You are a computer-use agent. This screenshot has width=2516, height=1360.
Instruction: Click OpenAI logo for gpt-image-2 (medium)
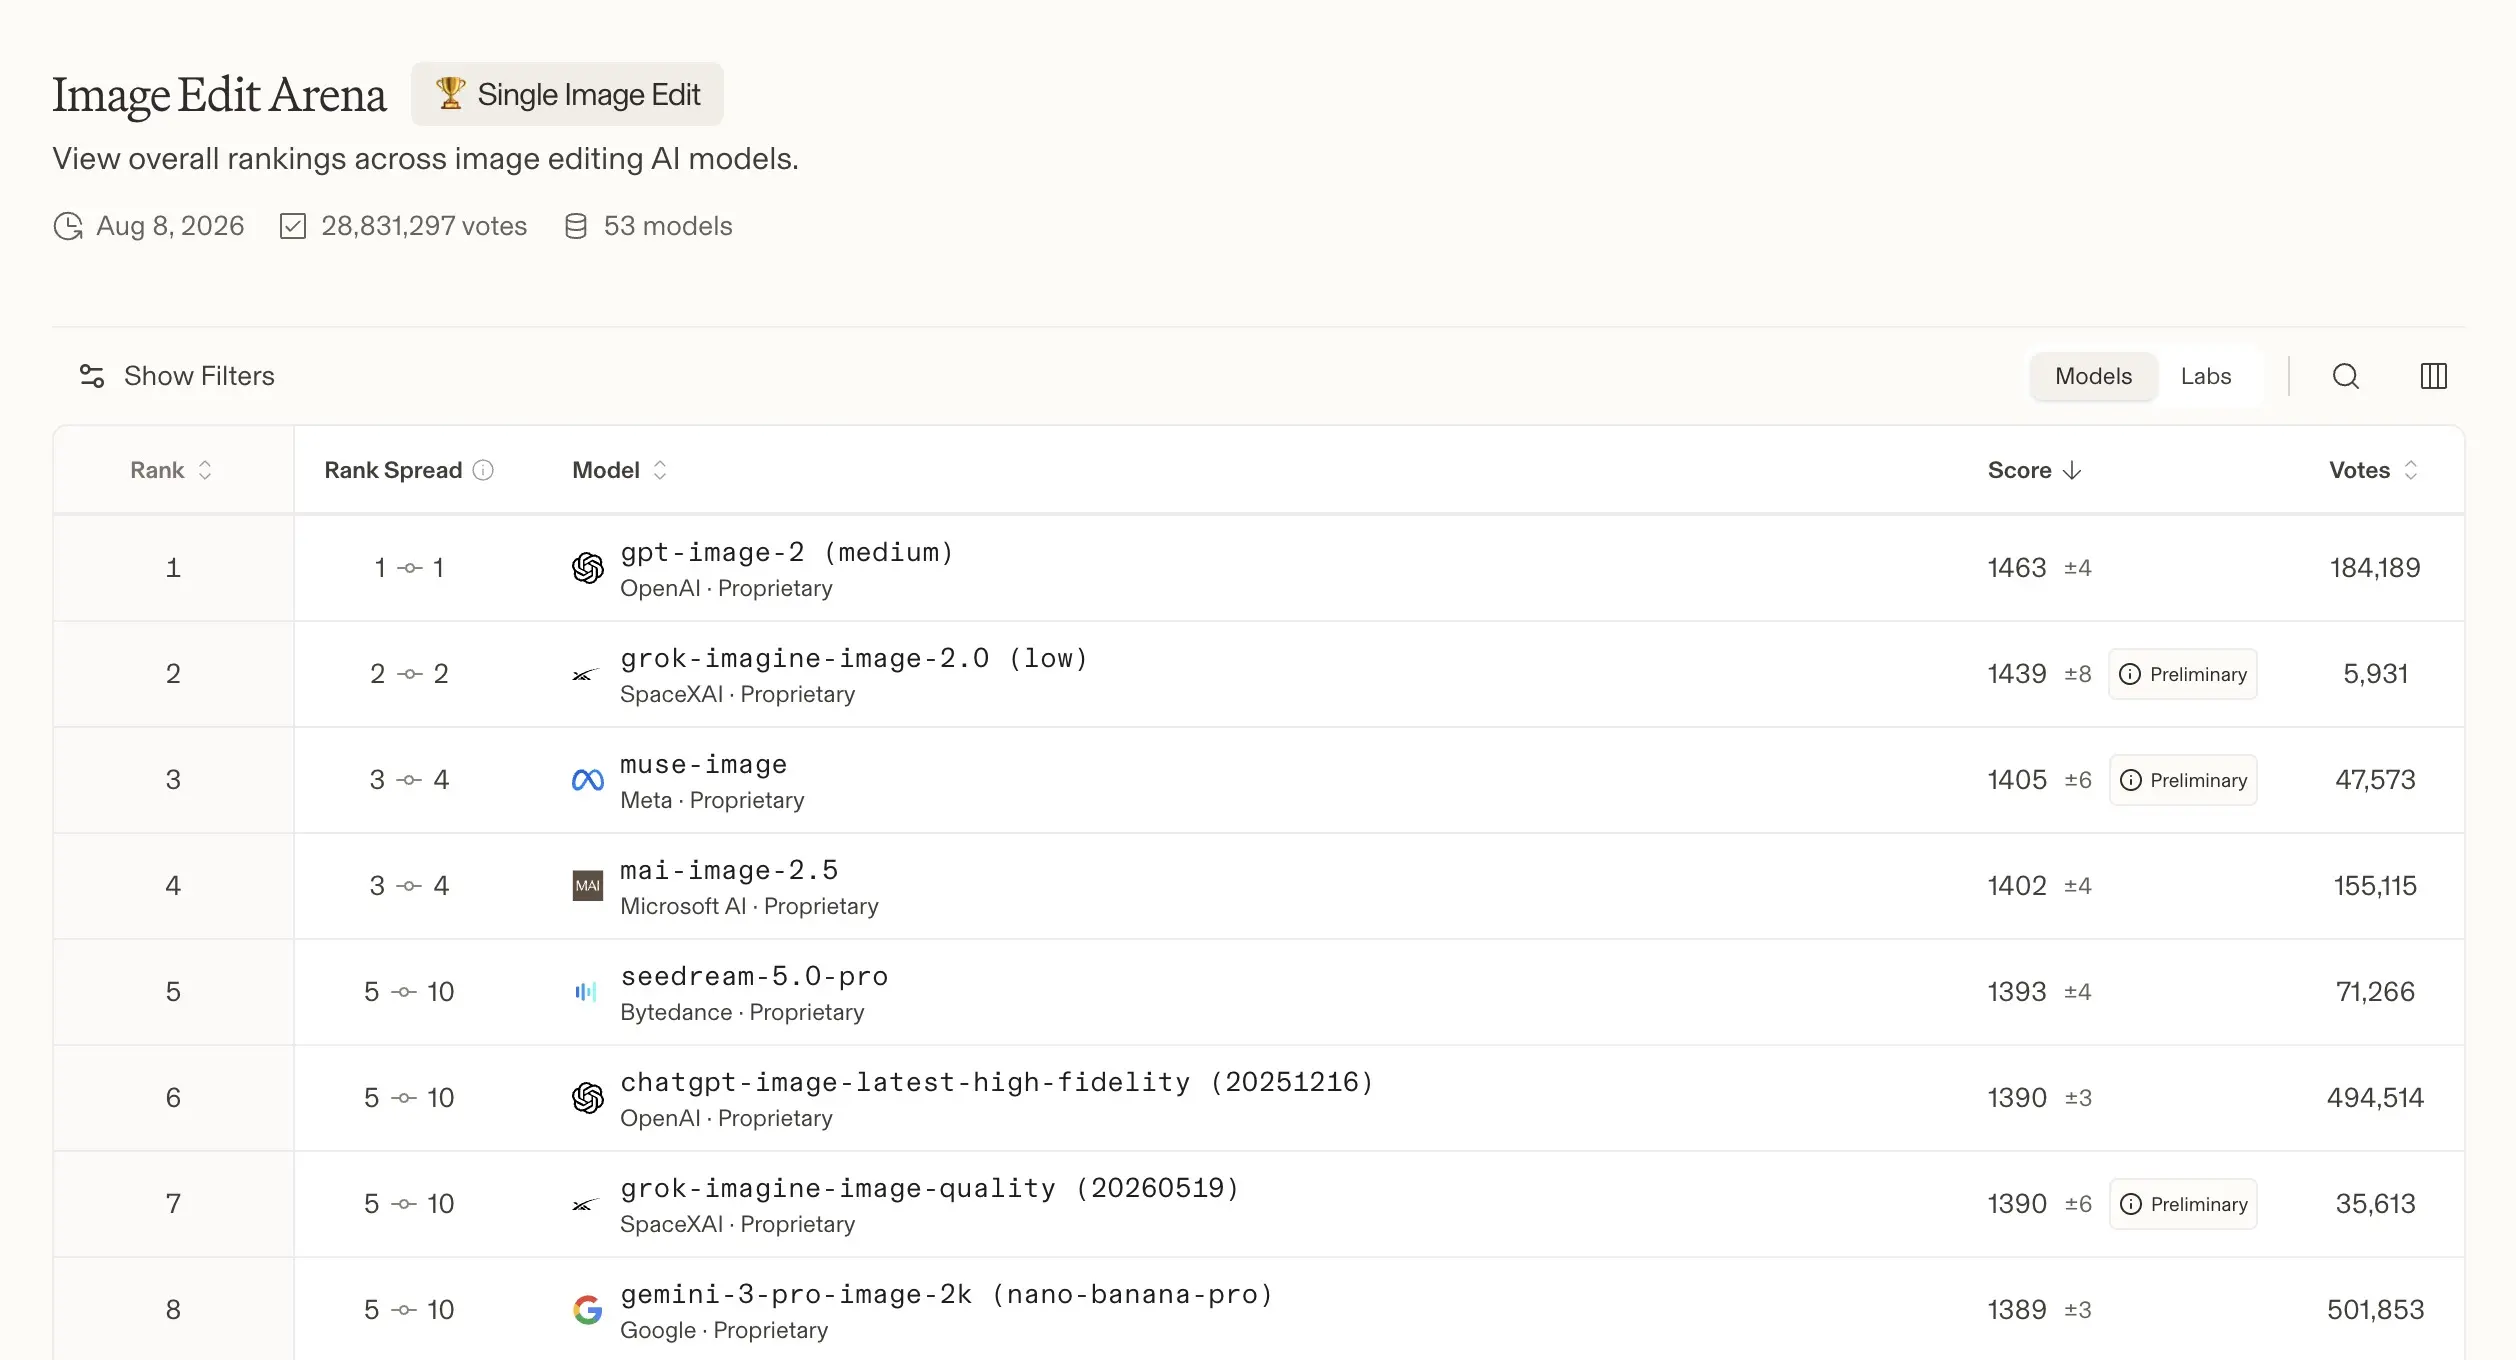[x=588, y=568]
